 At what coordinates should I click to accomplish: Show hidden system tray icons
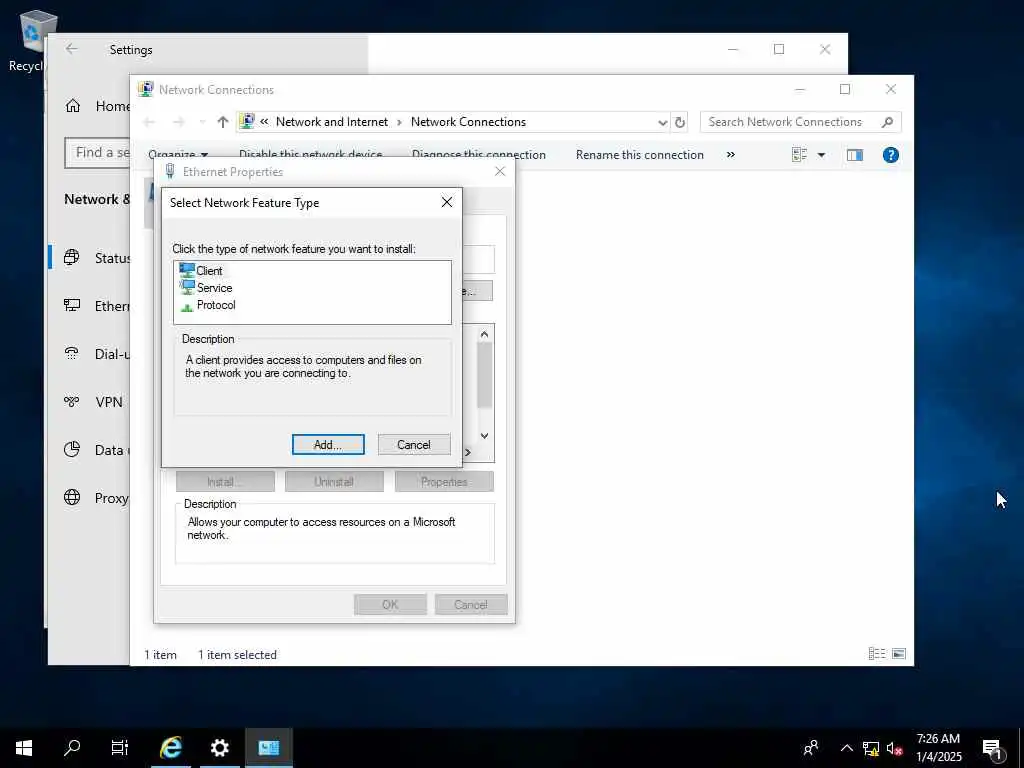pyautogui.click(x=846, y=748)
